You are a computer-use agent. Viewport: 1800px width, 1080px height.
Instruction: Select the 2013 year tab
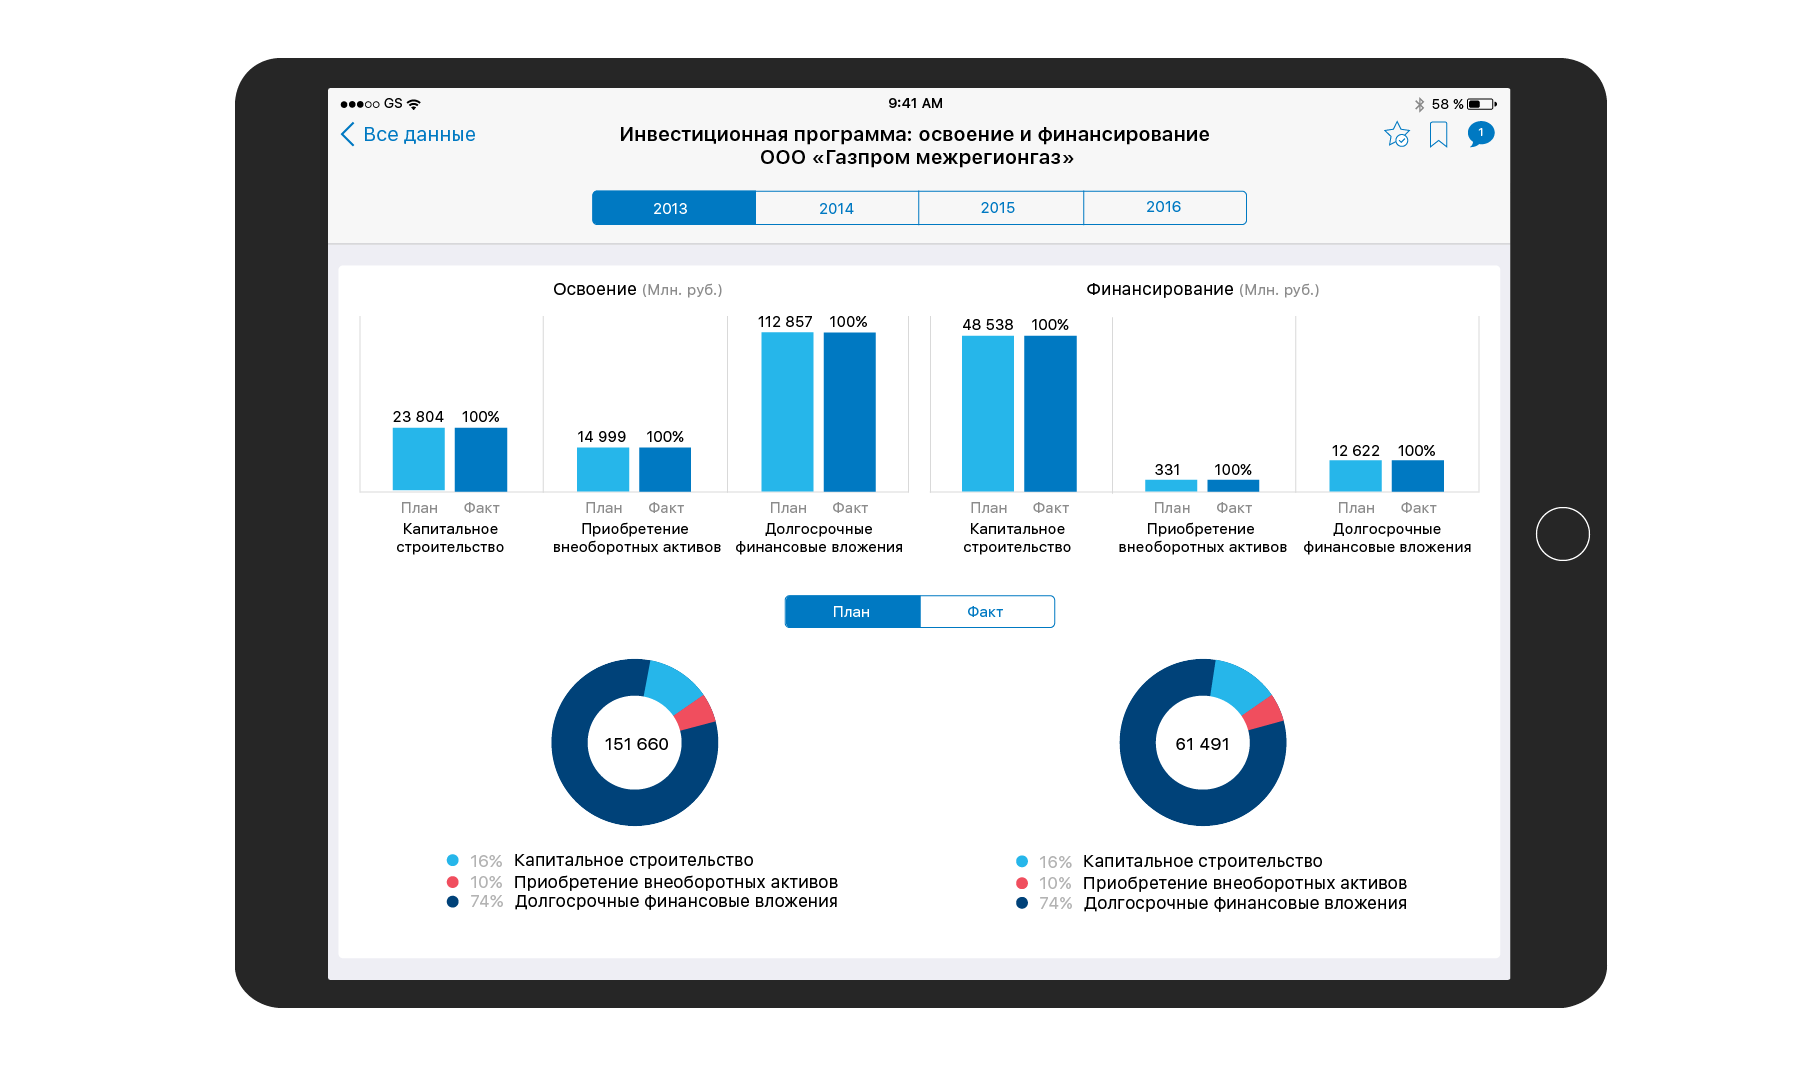tap(673, 208)
